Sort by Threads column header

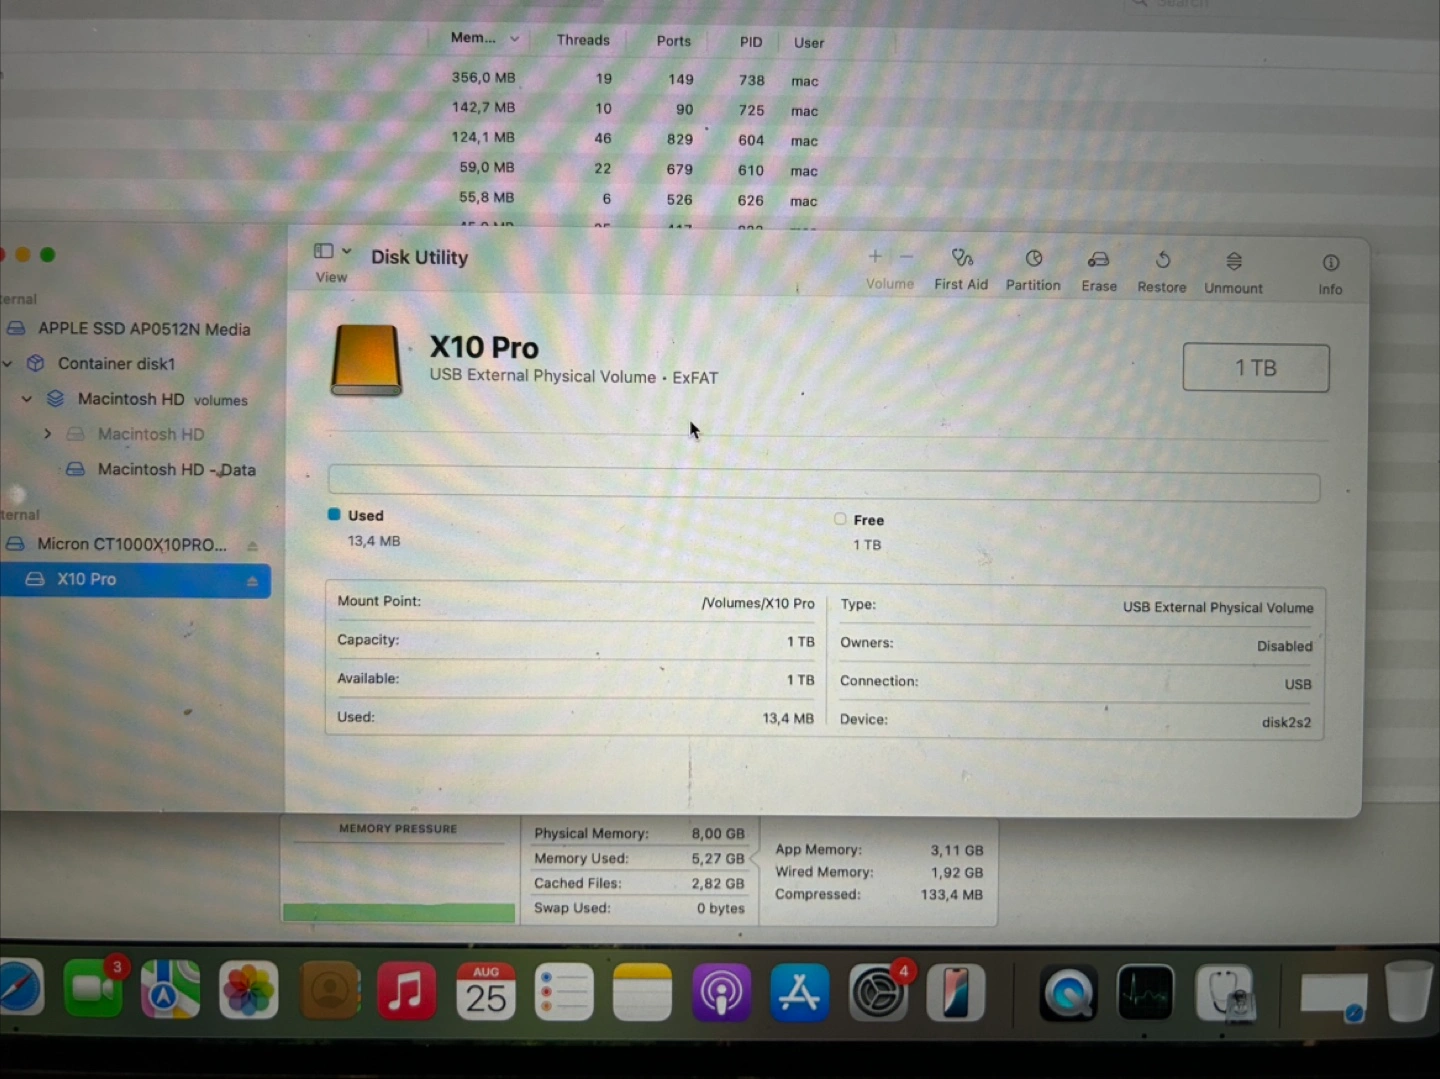582,40
